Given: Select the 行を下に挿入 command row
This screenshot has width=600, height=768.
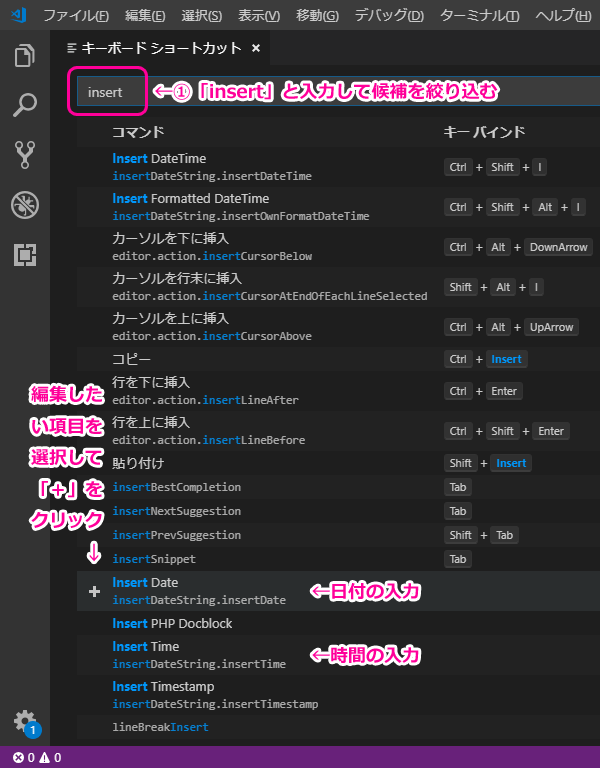Looking at the screenshot, I should pos(338,391).
